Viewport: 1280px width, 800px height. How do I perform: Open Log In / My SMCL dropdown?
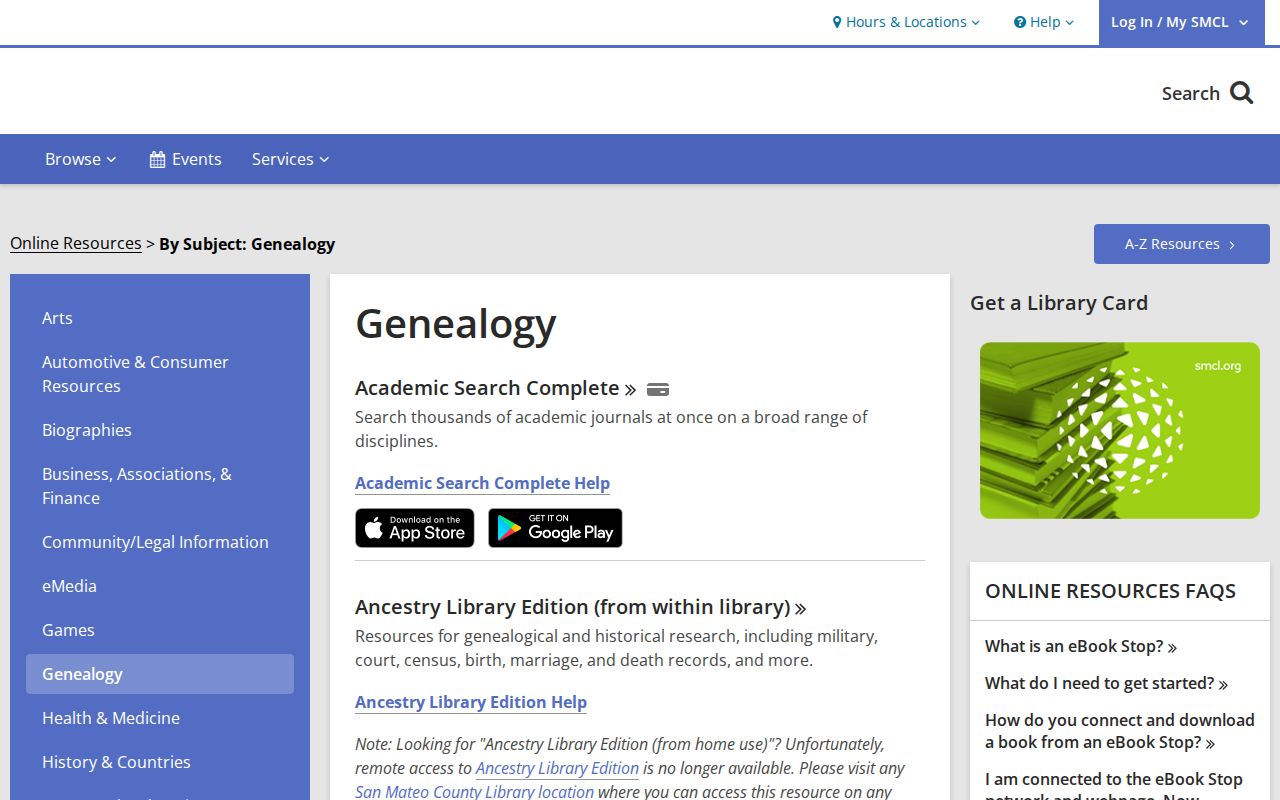[1181, 22]
